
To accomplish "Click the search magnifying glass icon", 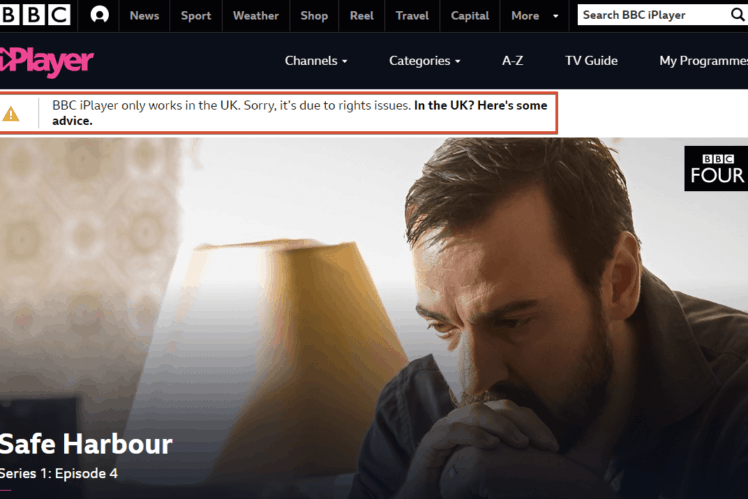I will pyautogui.click(x=738, y=15).
